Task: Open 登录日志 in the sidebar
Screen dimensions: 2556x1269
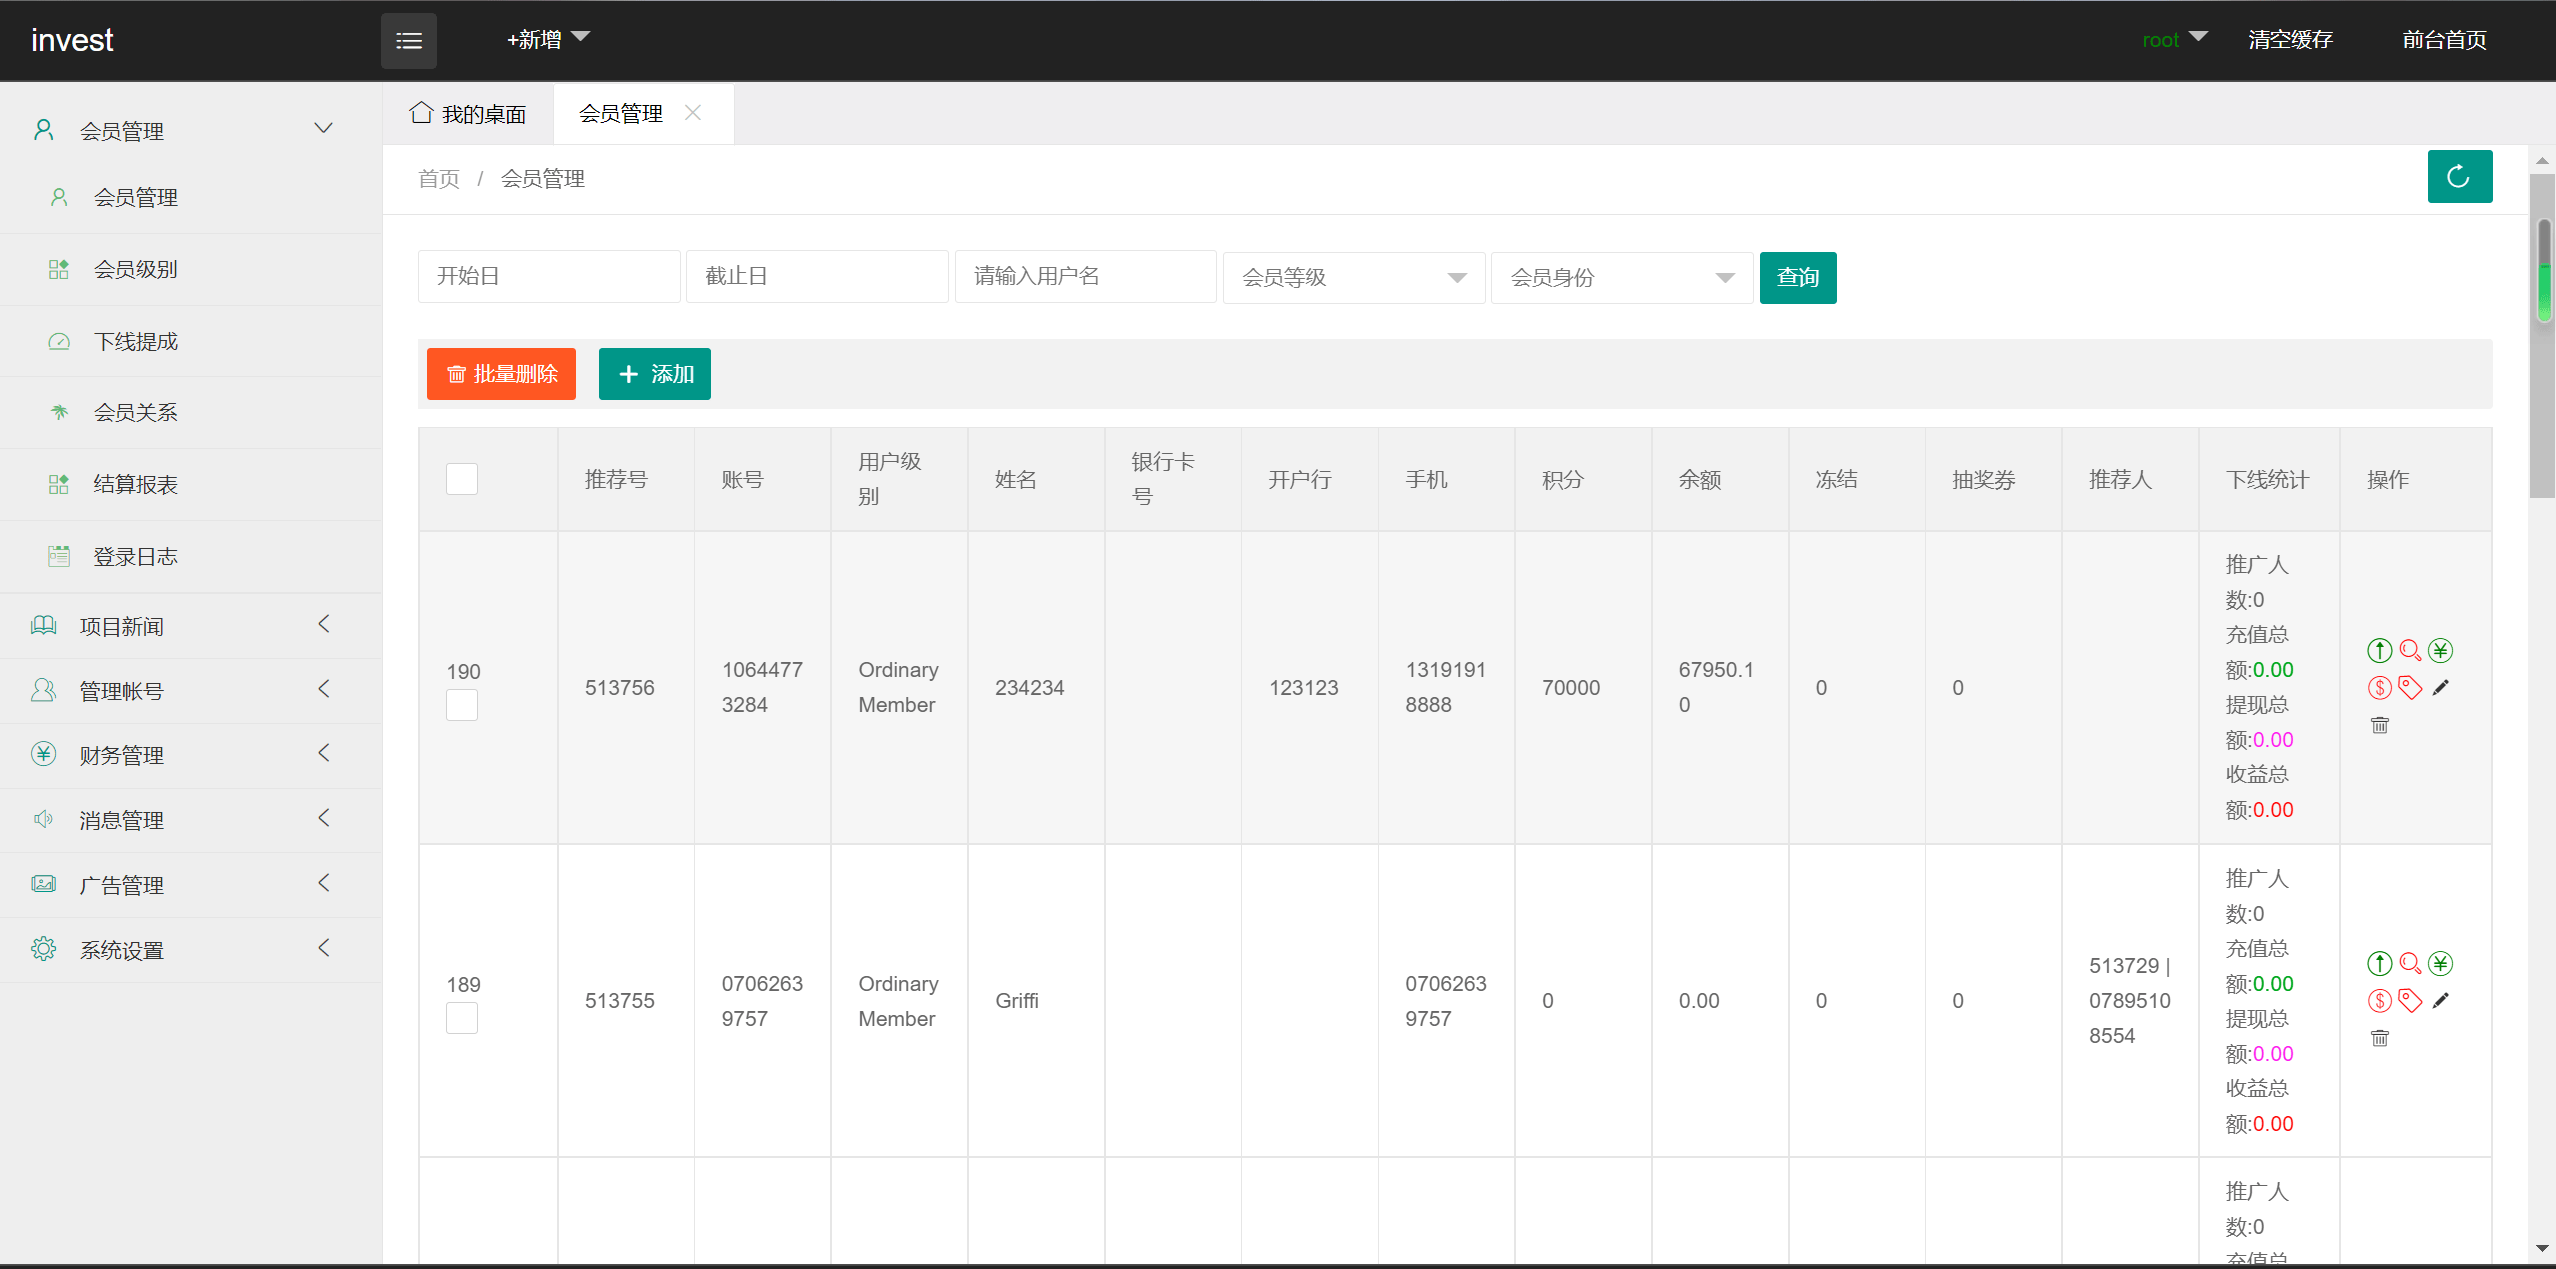Action: (x=190, y=556)
